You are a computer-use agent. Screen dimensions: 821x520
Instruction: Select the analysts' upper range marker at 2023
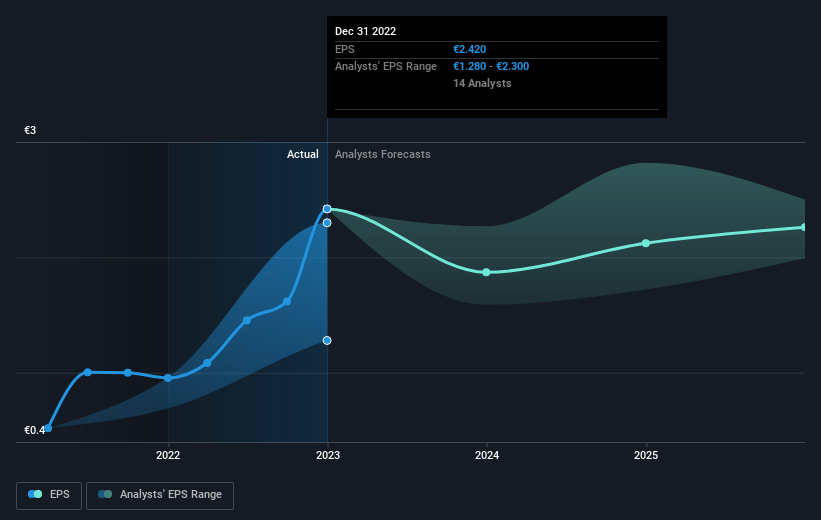point(327,223)
